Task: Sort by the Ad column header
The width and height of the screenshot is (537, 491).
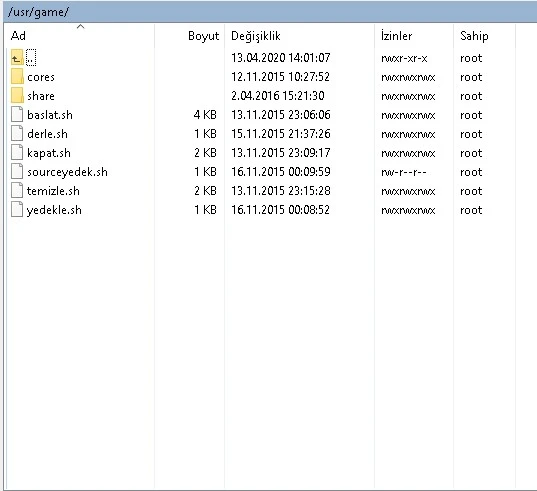Action: [x=79, y=36]
